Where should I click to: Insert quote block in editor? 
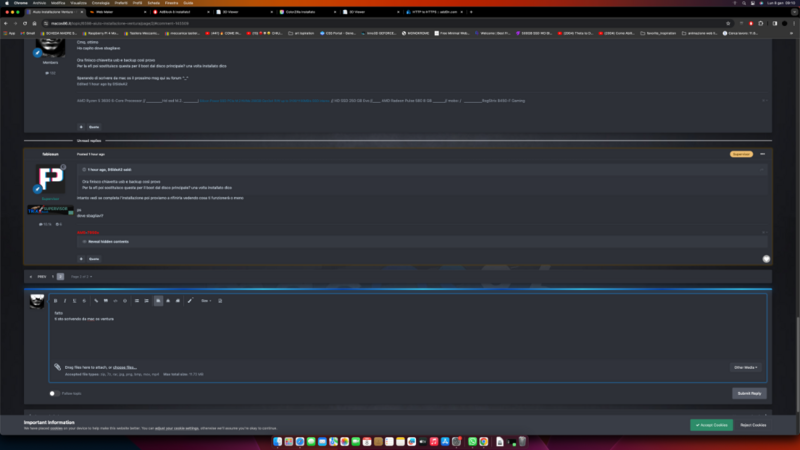click(x=106, y=301)
